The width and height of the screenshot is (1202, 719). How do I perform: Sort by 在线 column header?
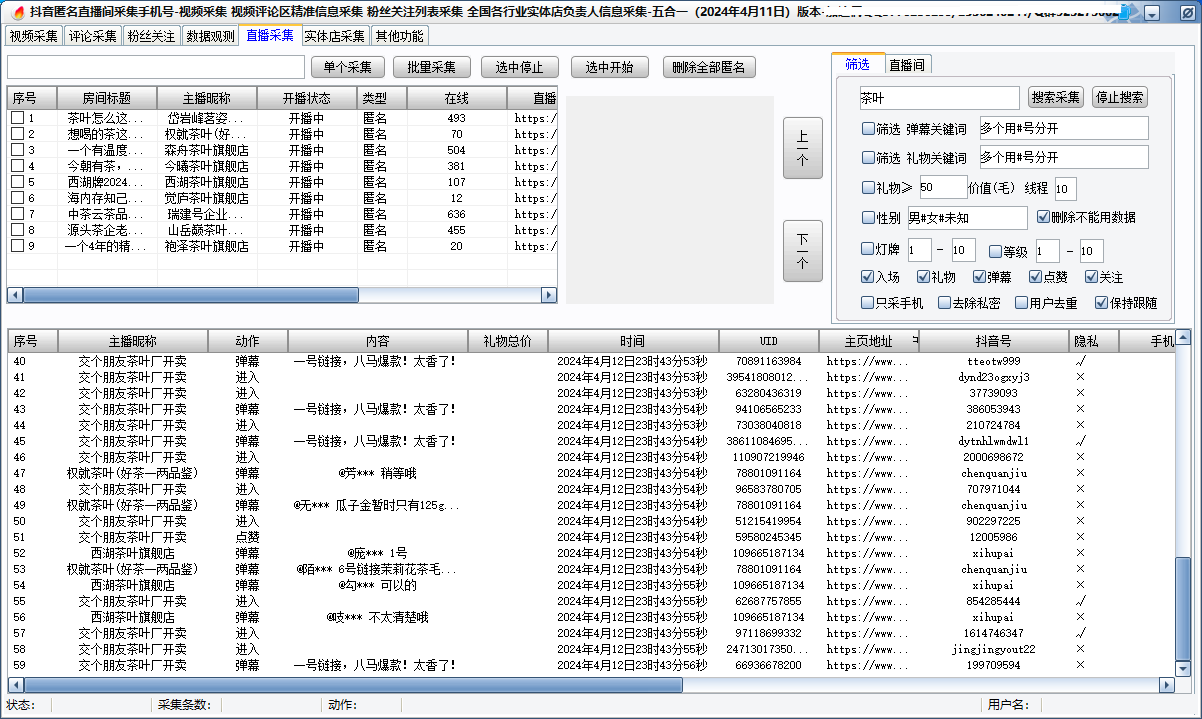pyautogui.click(x=456, y=98)
